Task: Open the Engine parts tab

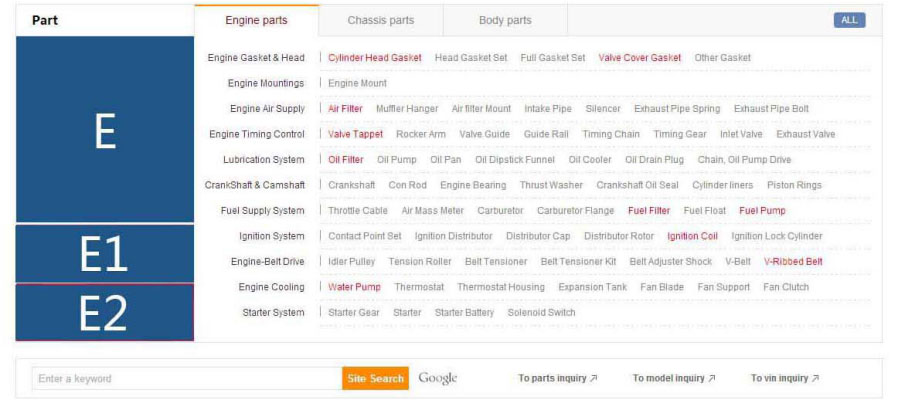Action: pos(256,20)
